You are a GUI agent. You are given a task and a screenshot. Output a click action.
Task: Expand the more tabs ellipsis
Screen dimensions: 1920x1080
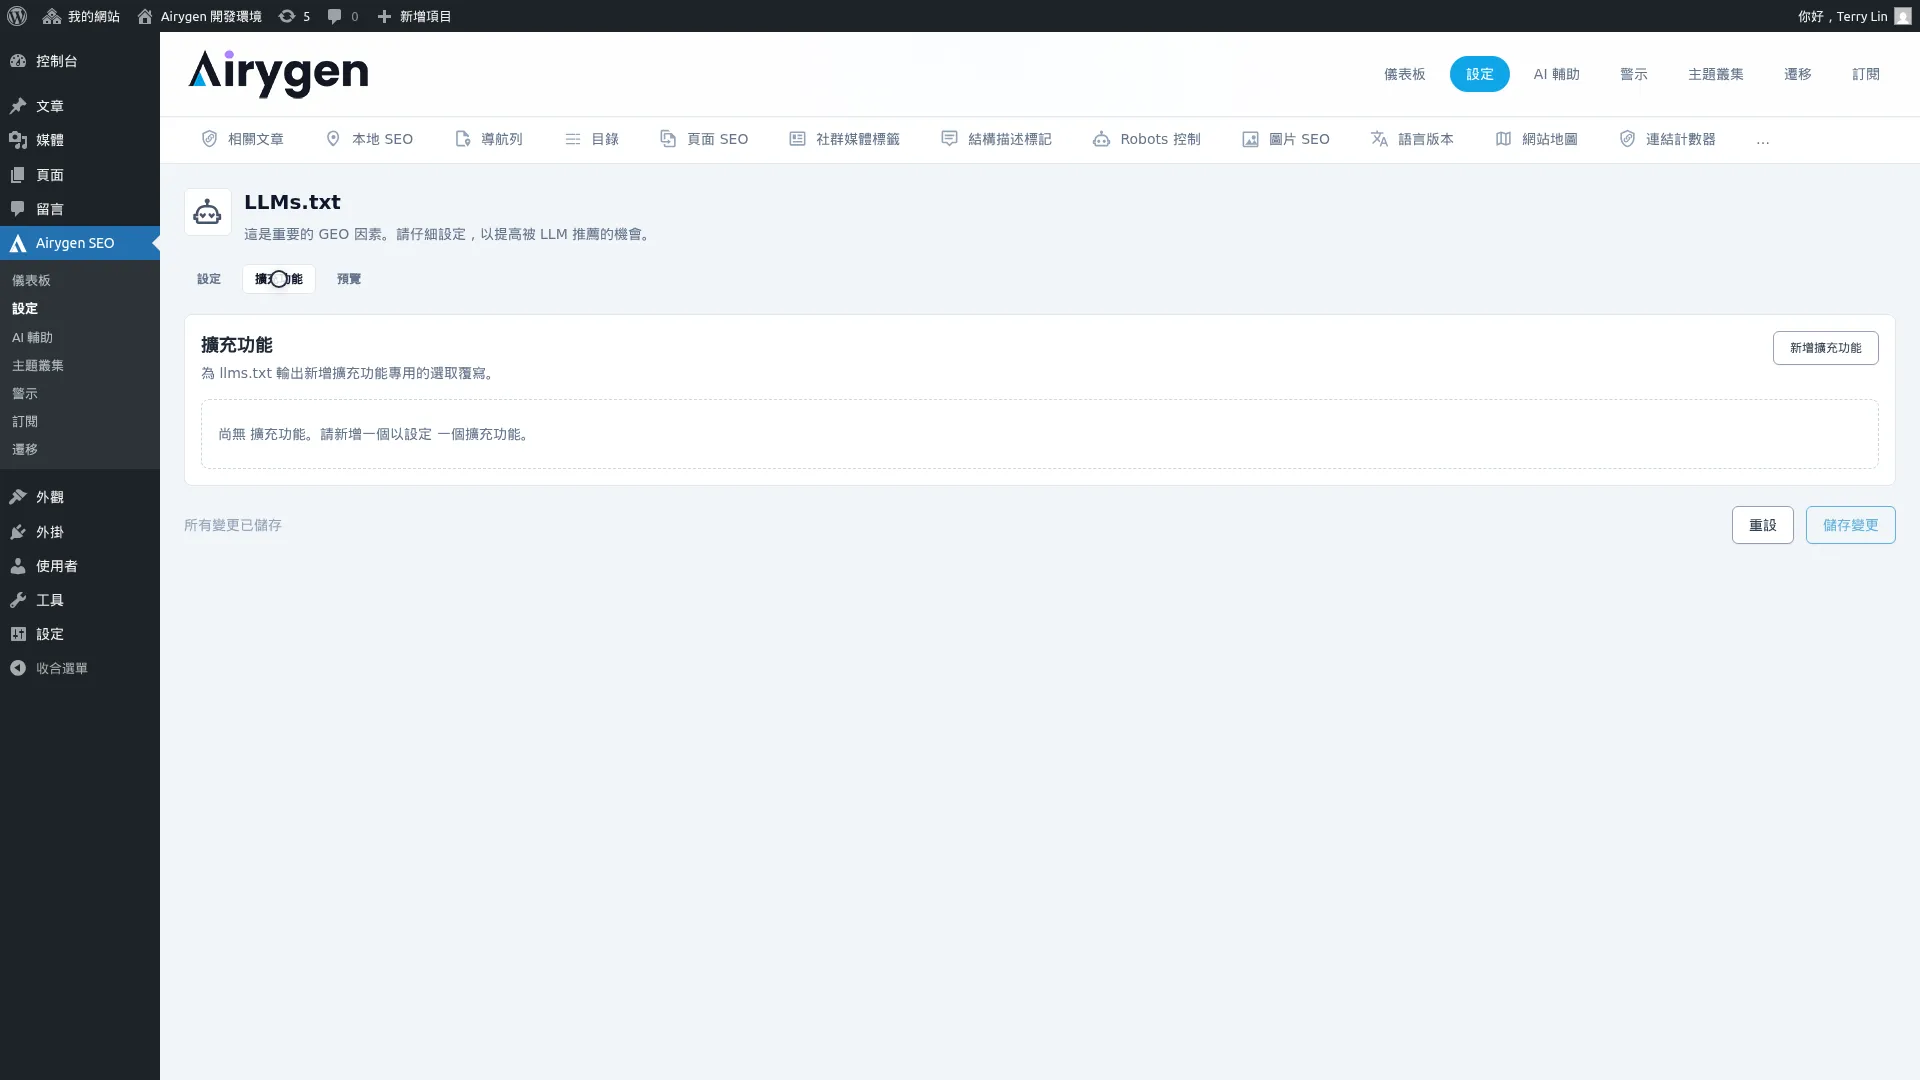tap(1762, 141)
